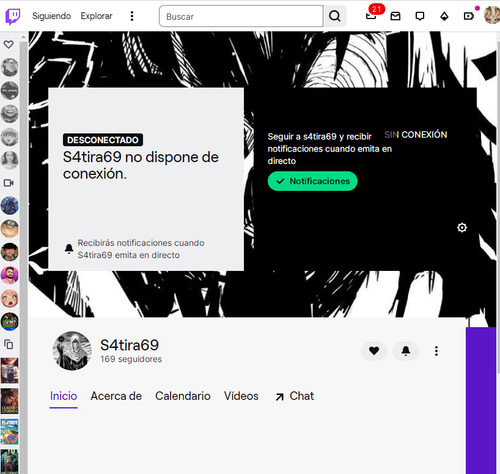Select the Calendario tab
The image size is (500, 474).
tap(183, 396)
